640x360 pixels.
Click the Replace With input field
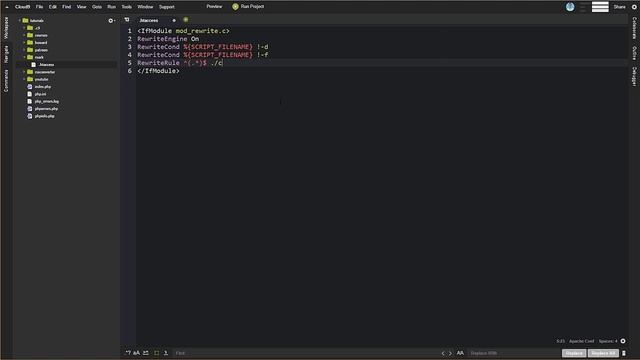coord(514,353)
